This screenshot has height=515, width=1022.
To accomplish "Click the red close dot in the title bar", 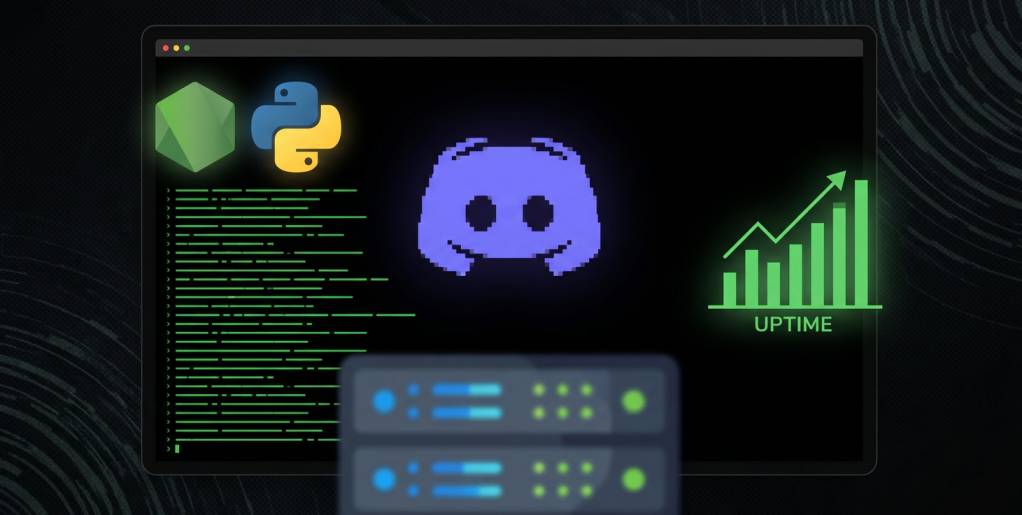I will pos(166,48).
